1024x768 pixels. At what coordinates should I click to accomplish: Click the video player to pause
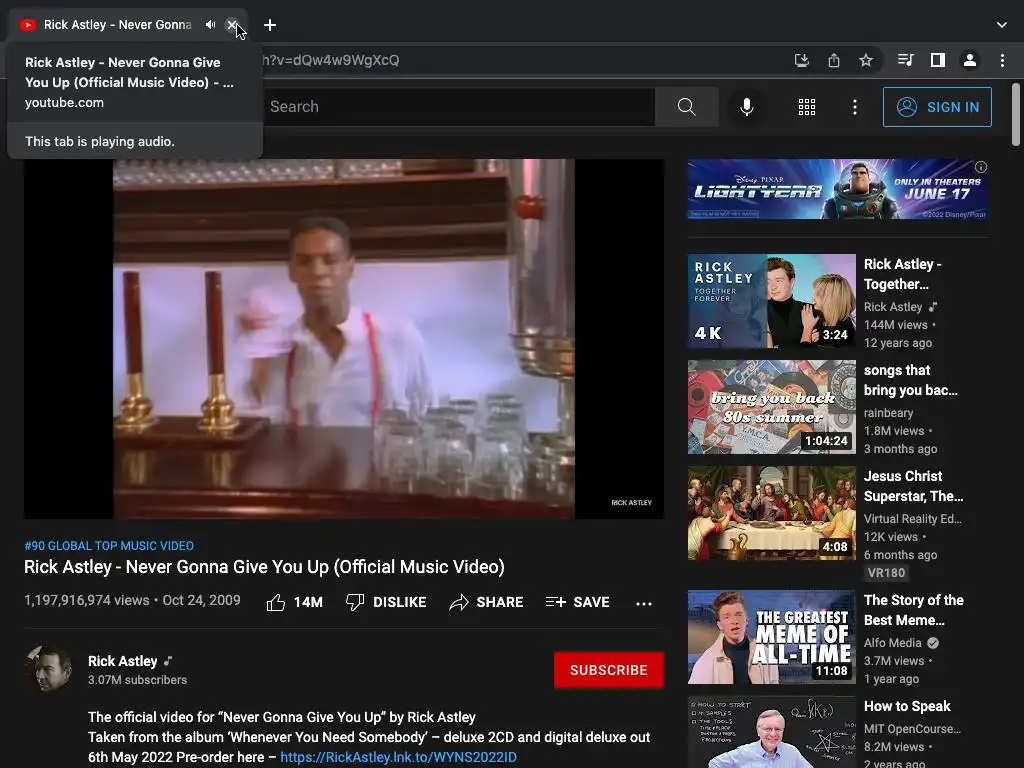click(x=344, y=339)
